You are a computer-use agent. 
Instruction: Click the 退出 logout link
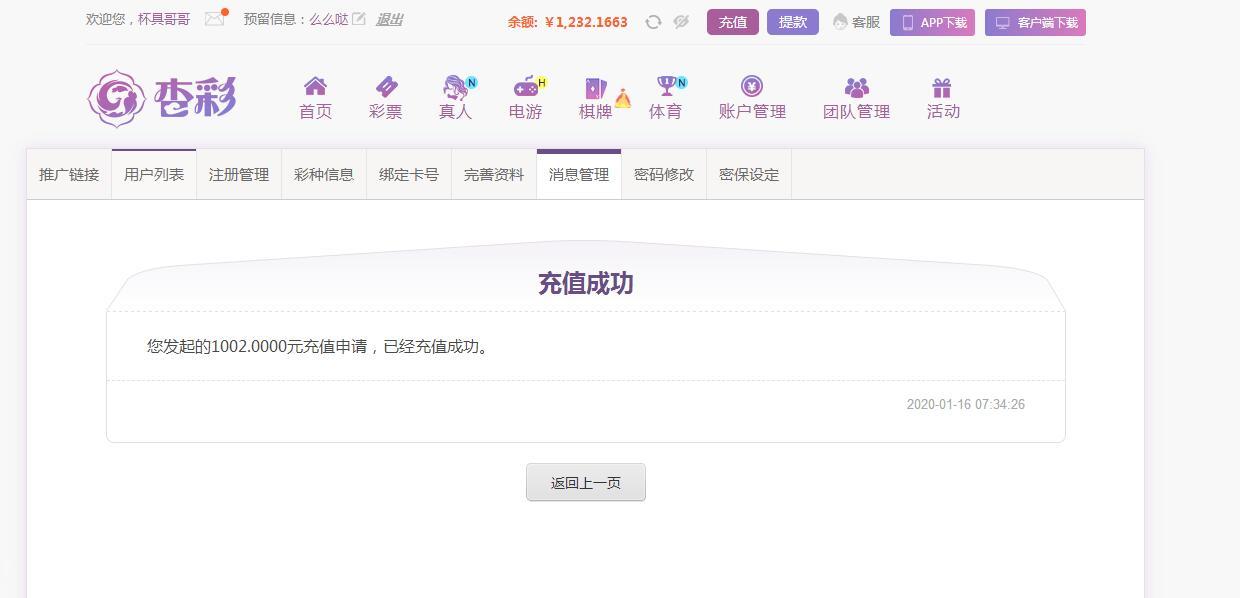389,19
